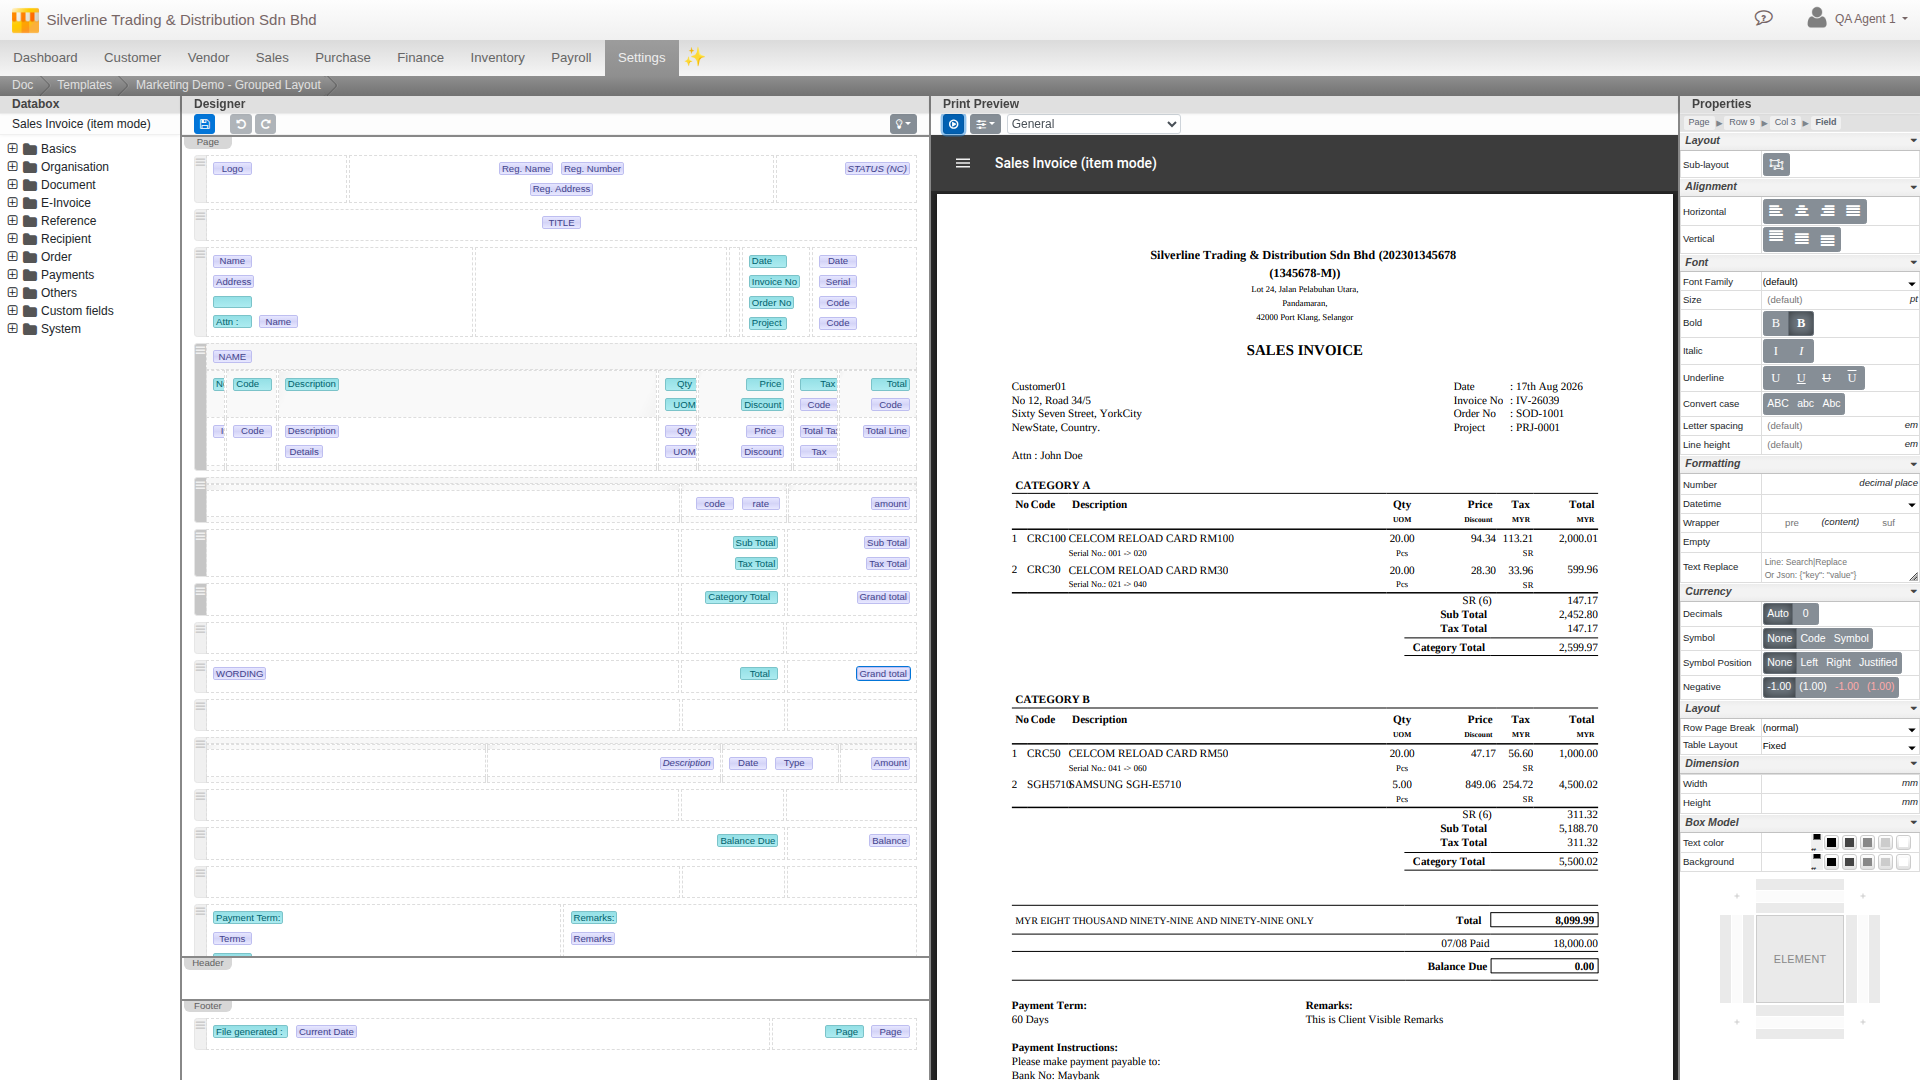Open the Payroll menu

(571, 58)
